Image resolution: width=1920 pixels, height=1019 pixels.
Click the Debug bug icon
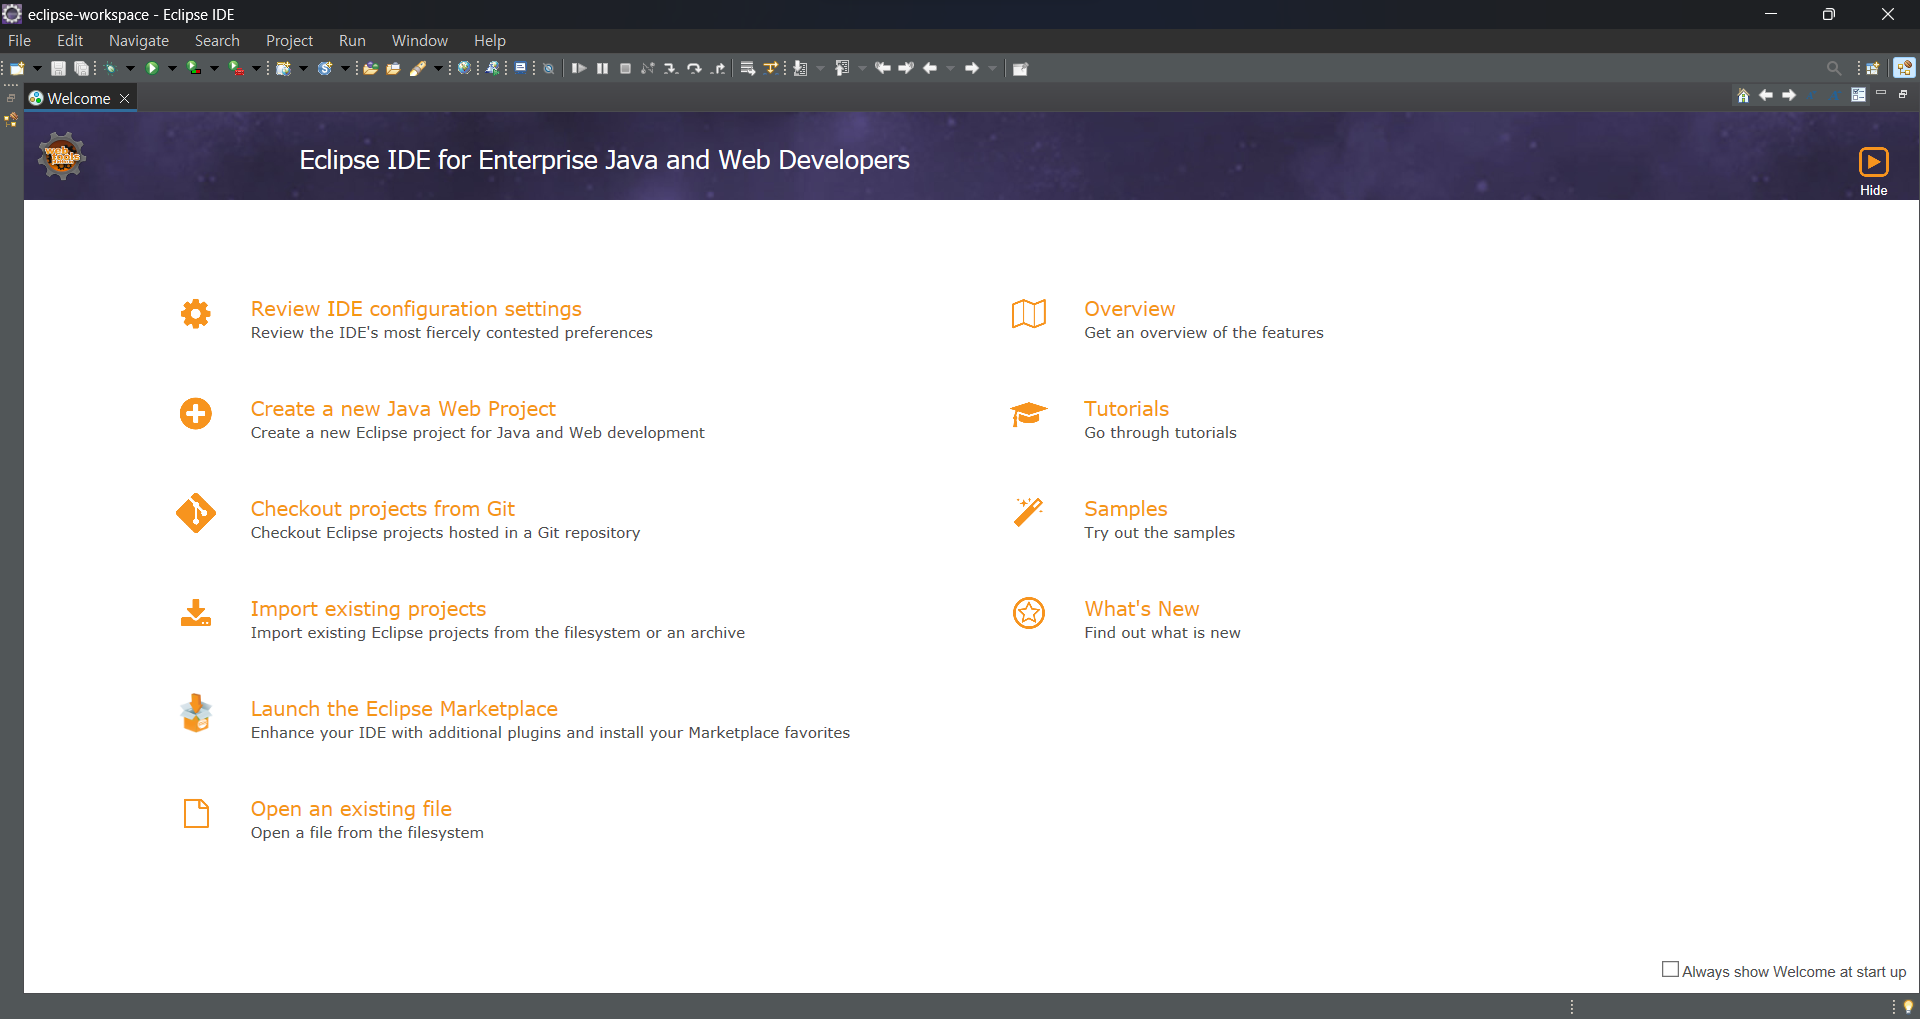click(x=110, y=68)
